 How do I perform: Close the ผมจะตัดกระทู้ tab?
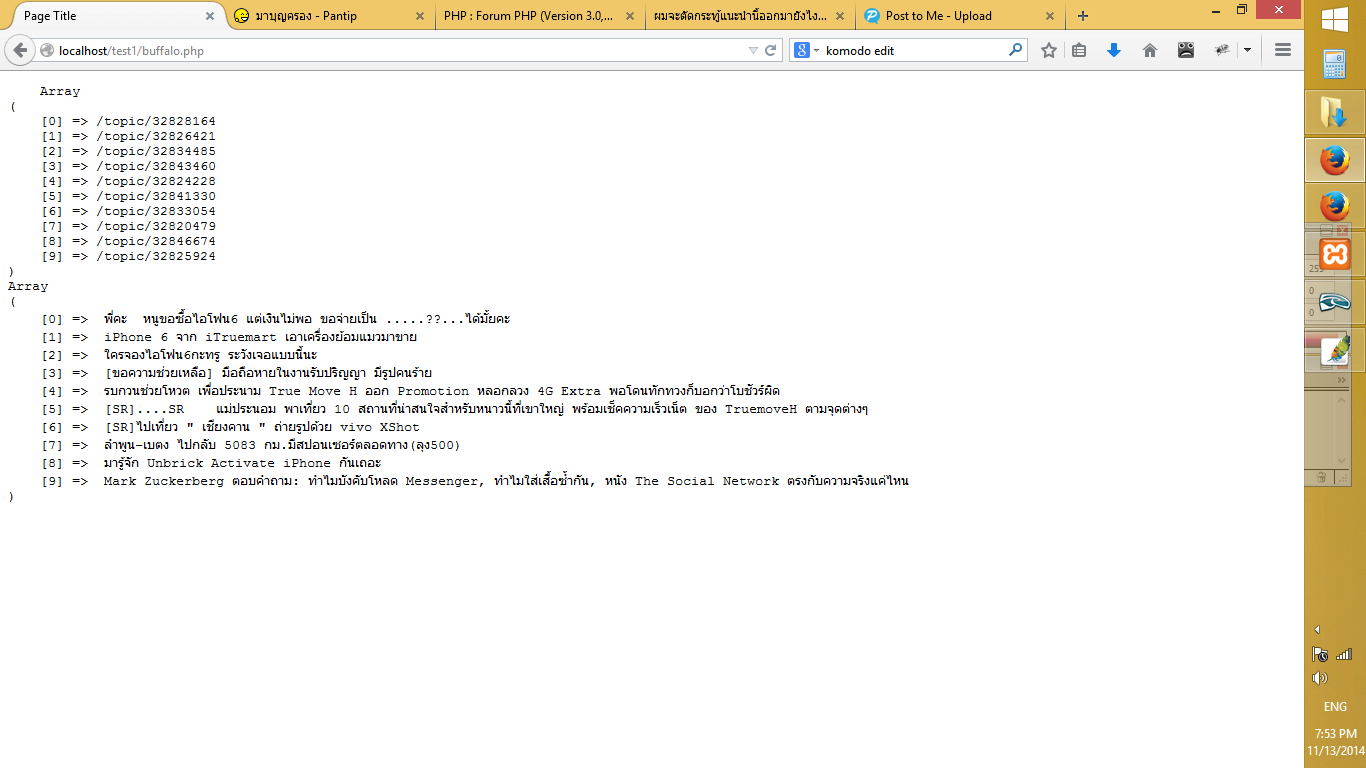point(839,16)
